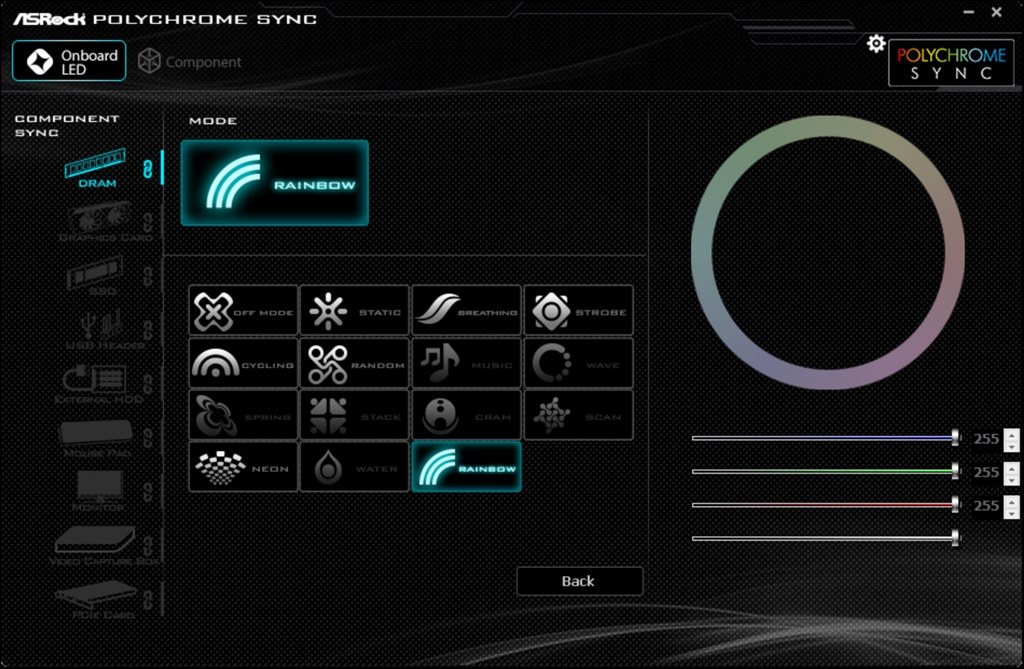Viewport: 1024px width, 669px height.
Task: Click the large selected Rainbow mode tile
Action: pos(275,183)
